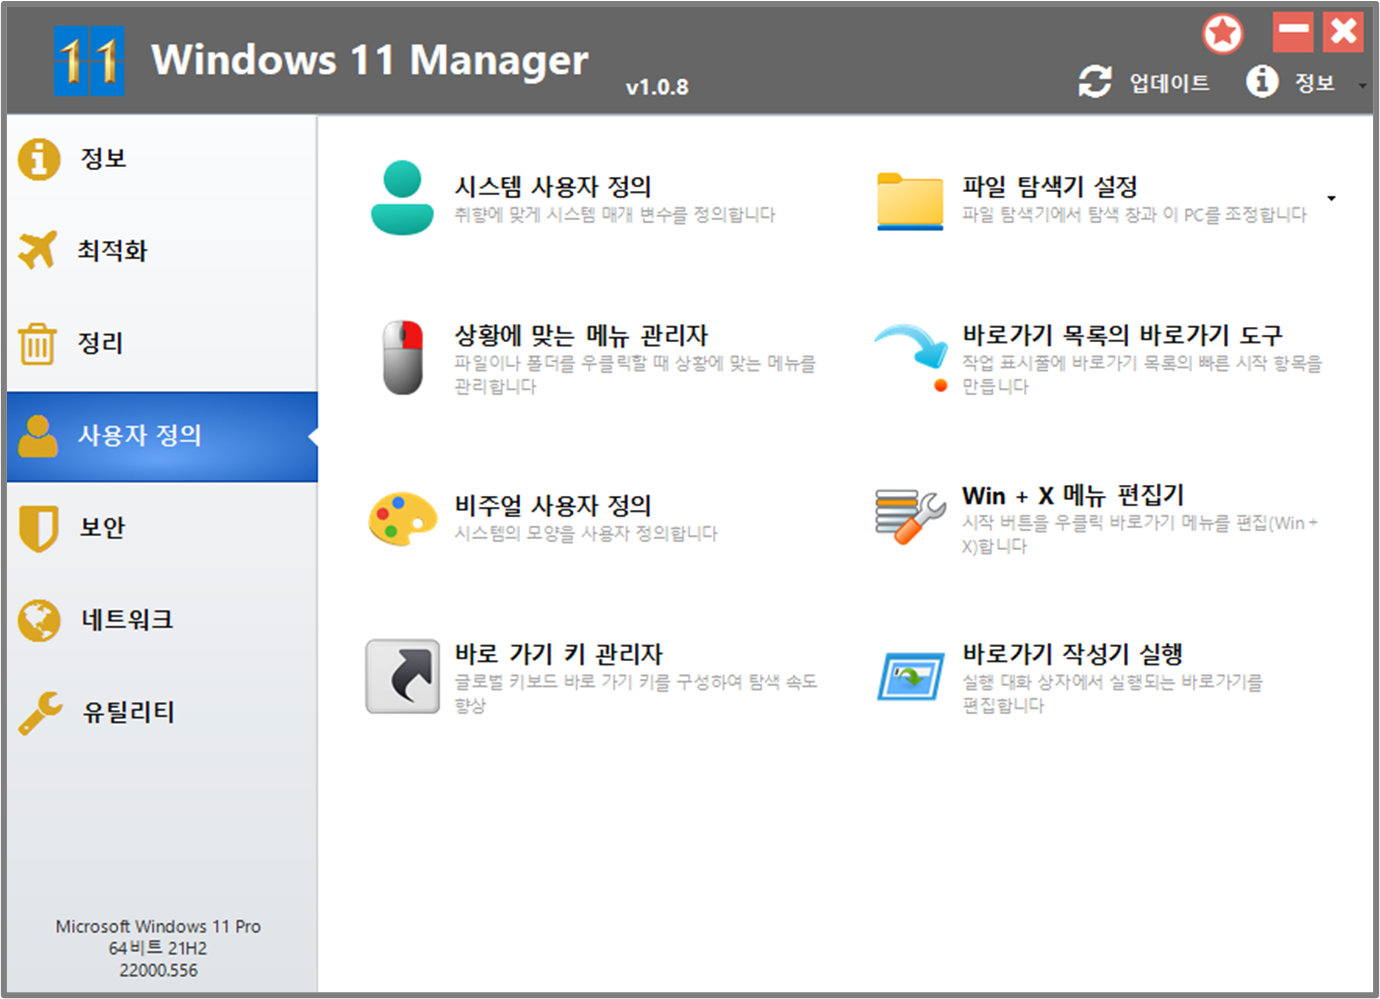Switch to the 유틸리티 tab

click(162, 713)
